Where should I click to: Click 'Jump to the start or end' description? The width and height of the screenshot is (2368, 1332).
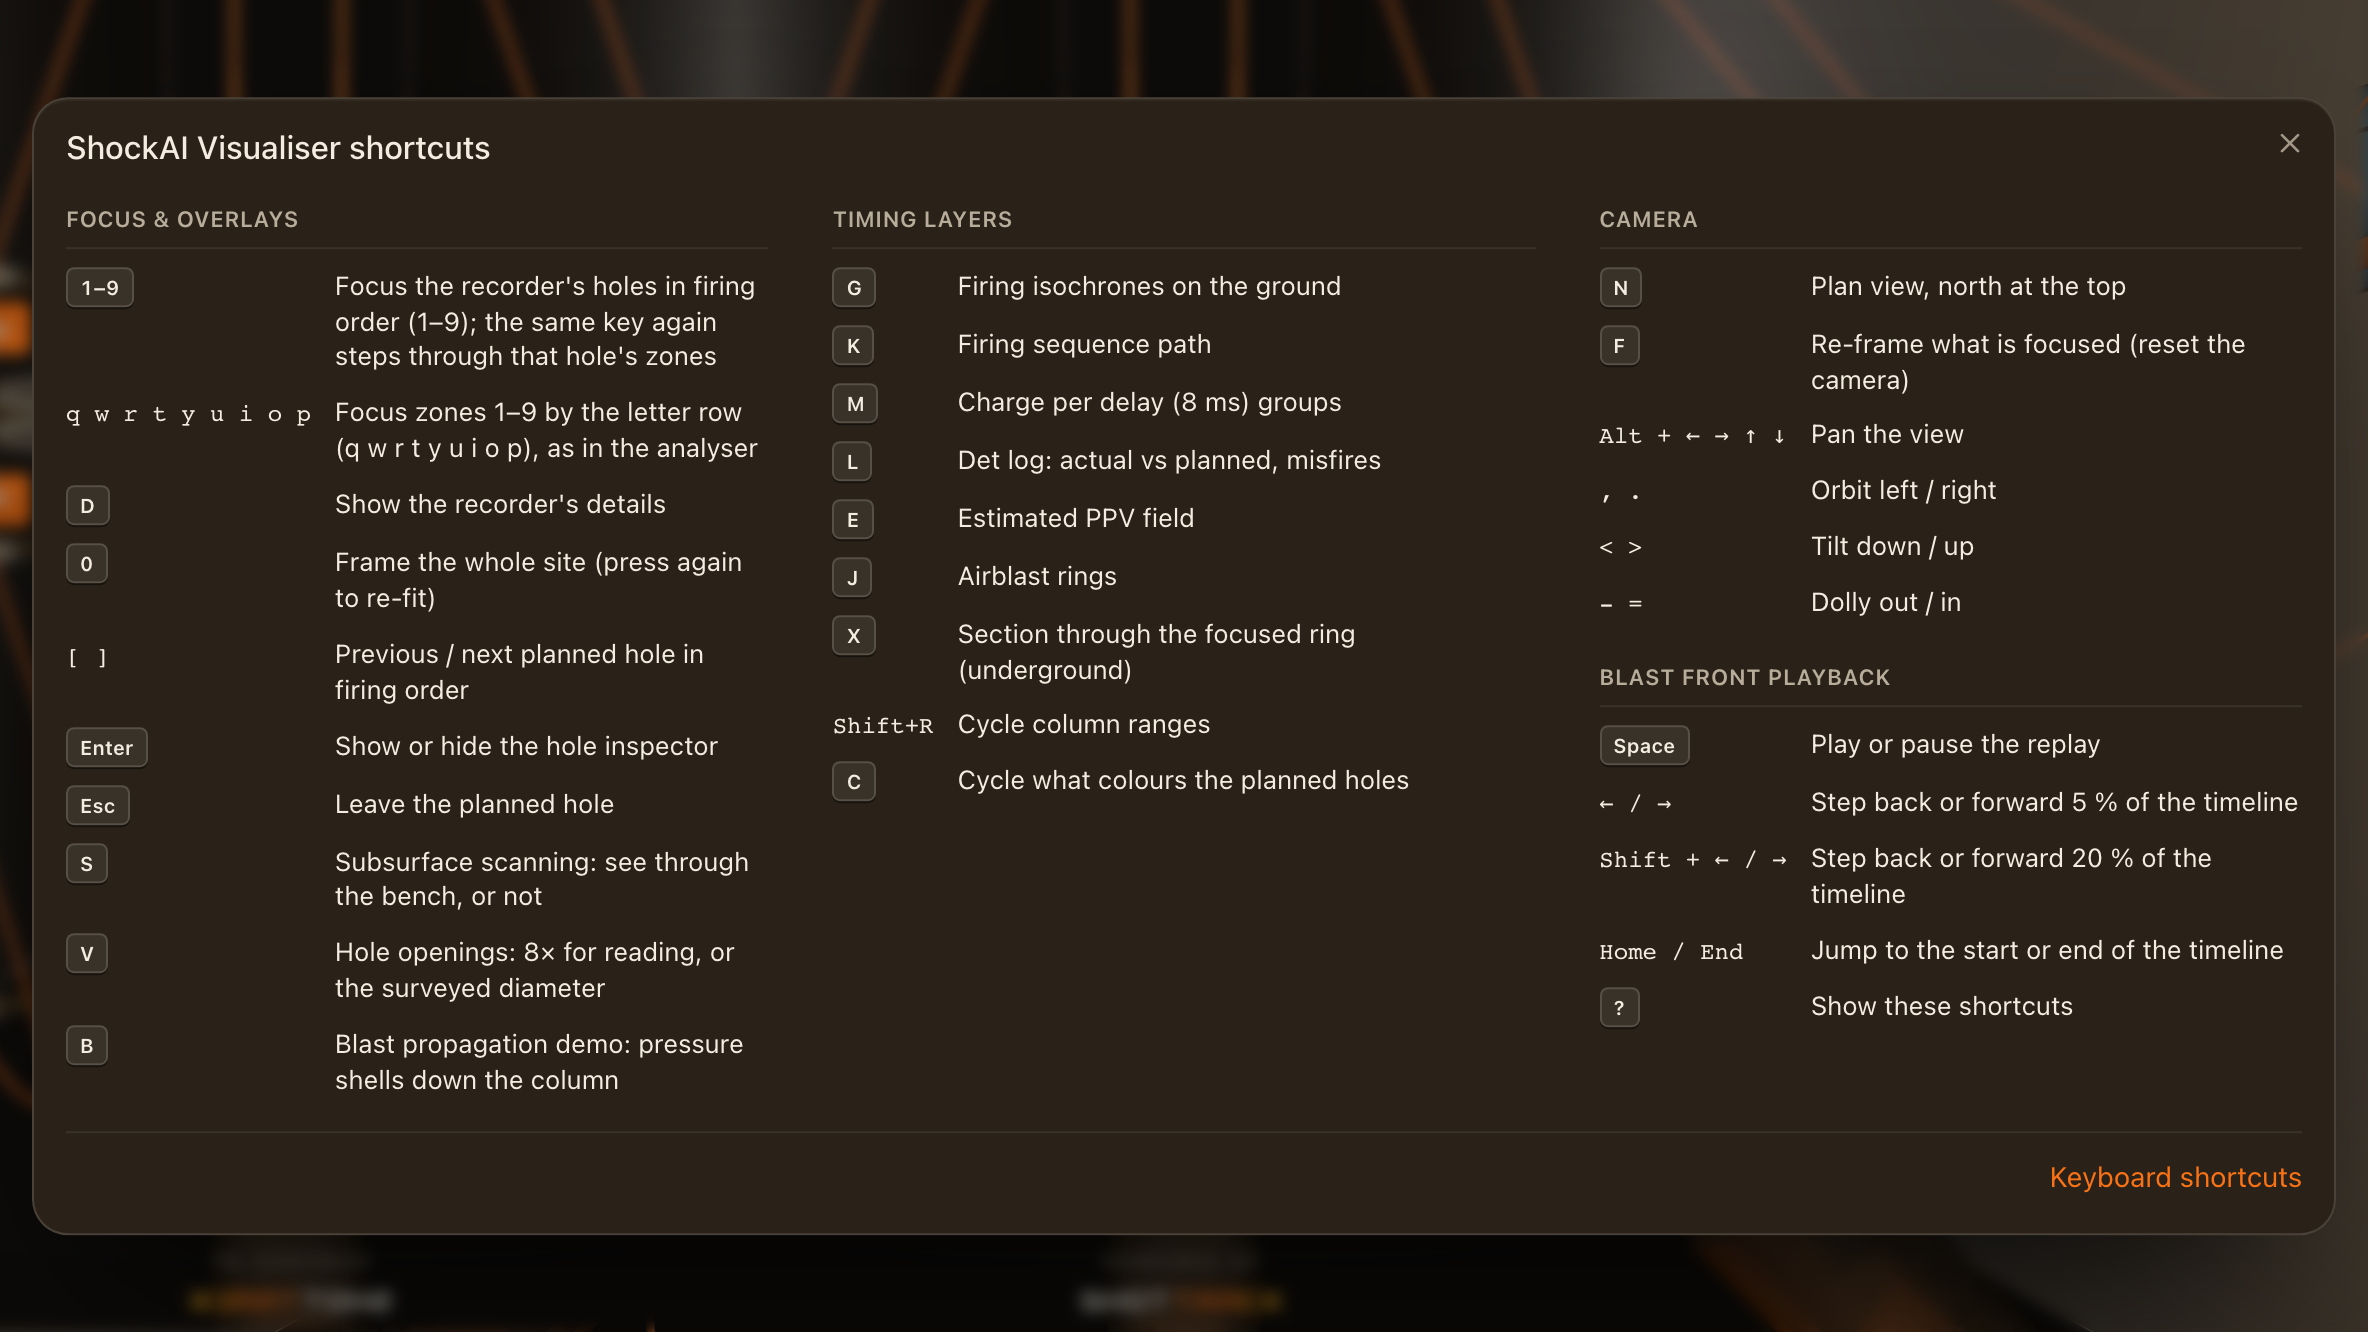pos(2047,950)
